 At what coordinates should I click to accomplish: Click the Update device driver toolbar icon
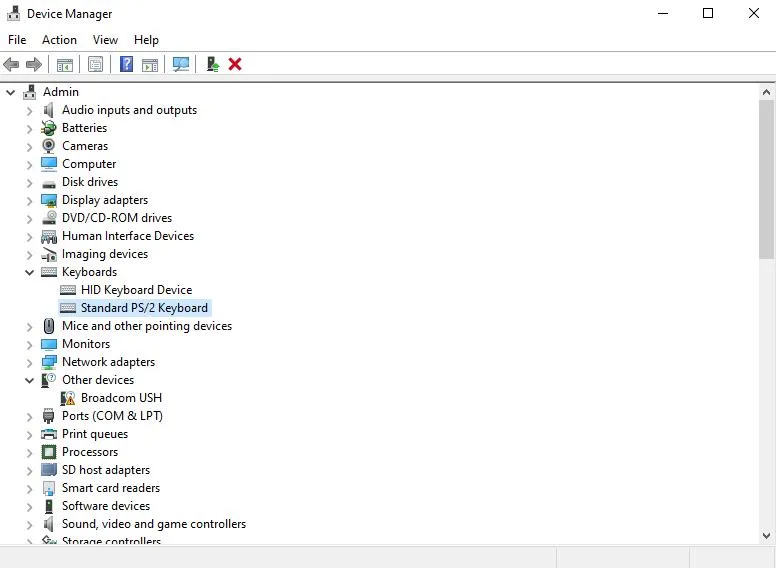(x=212, y=64)
